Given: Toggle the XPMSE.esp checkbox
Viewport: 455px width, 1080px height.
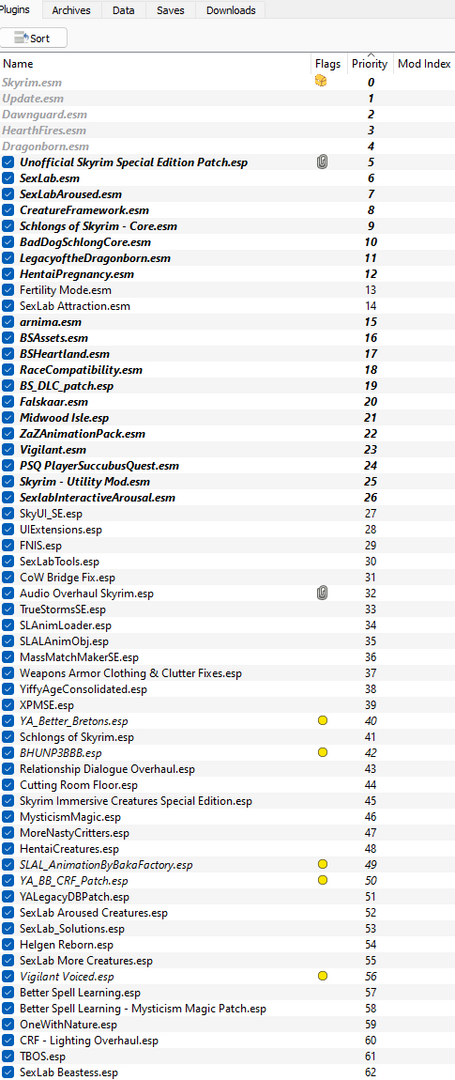Looking at the screenshot, I should pyautogui.click(x=8, y=705).
